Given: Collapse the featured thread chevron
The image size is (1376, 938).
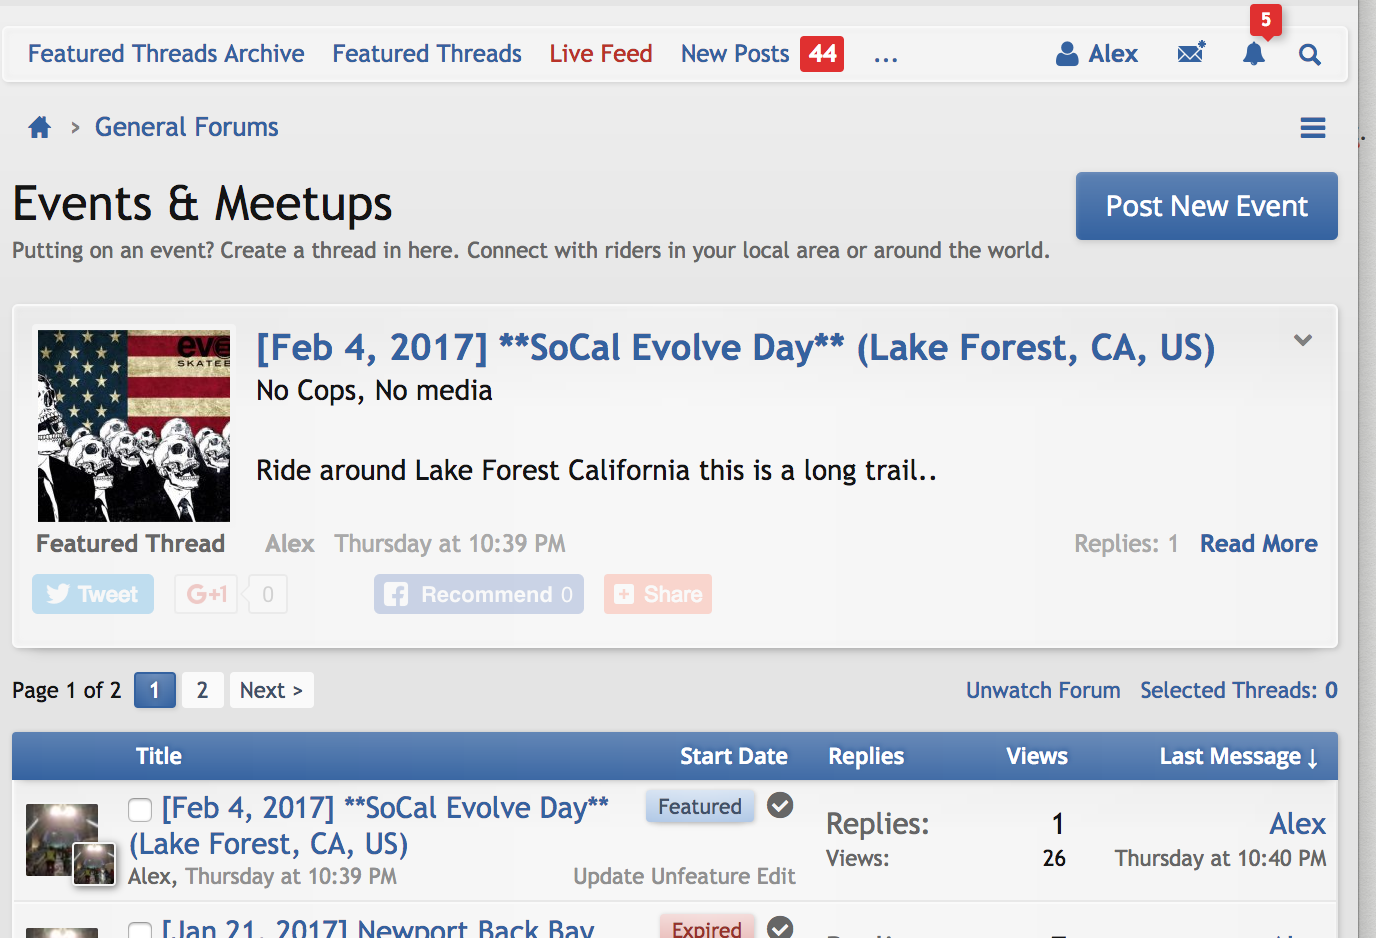Looking at the screenshot, I should tap(1302, 340).
